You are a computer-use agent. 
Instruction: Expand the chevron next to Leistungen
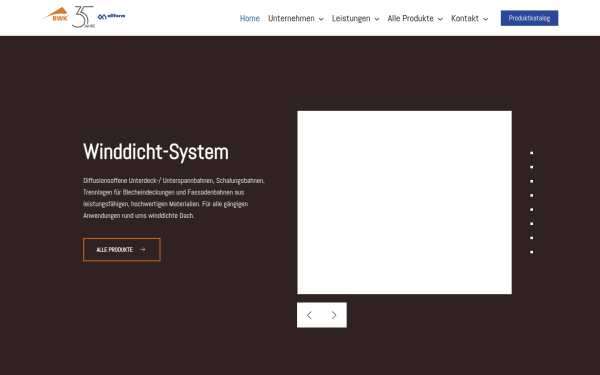[377, 19]
